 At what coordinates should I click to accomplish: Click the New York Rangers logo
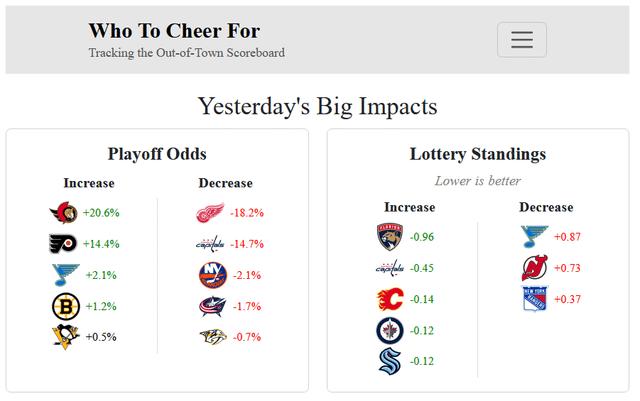coord(535,299)
